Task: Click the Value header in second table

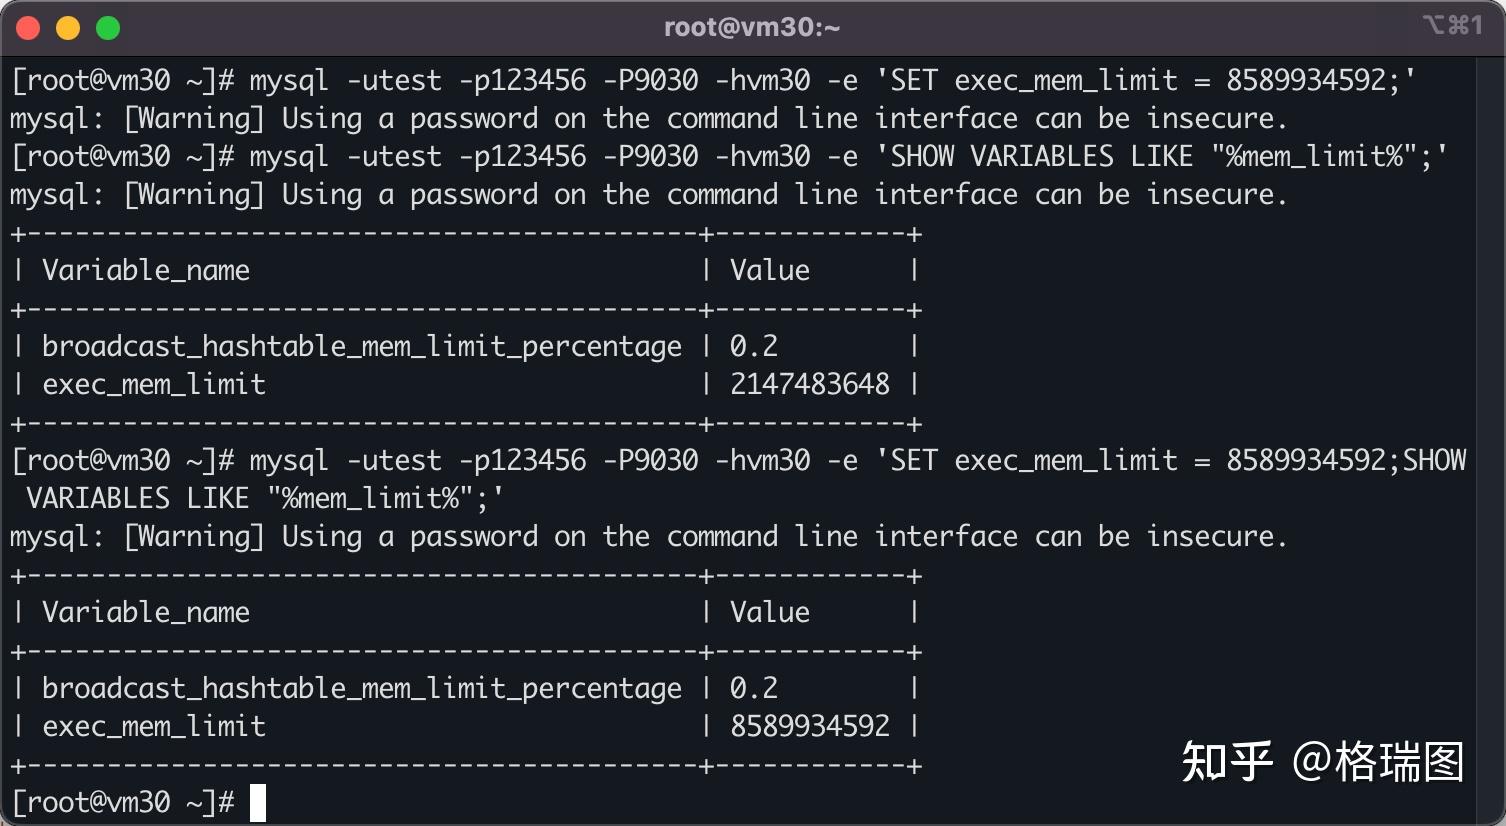Action: point(770,612)
